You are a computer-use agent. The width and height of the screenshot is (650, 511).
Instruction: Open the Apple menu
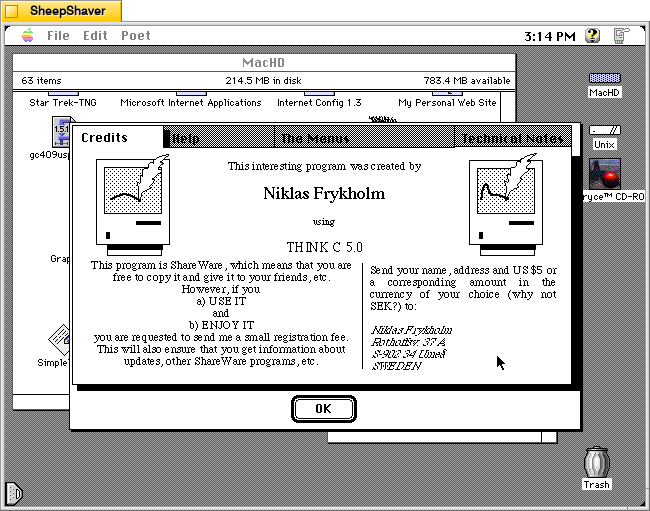[28, 36]
